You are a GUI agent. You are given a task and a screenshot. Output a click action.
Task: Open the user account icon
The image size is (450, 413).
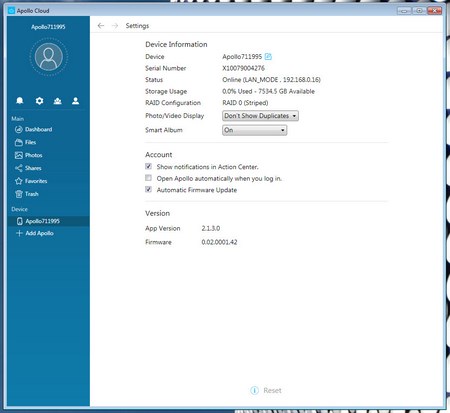pos(76,101)
